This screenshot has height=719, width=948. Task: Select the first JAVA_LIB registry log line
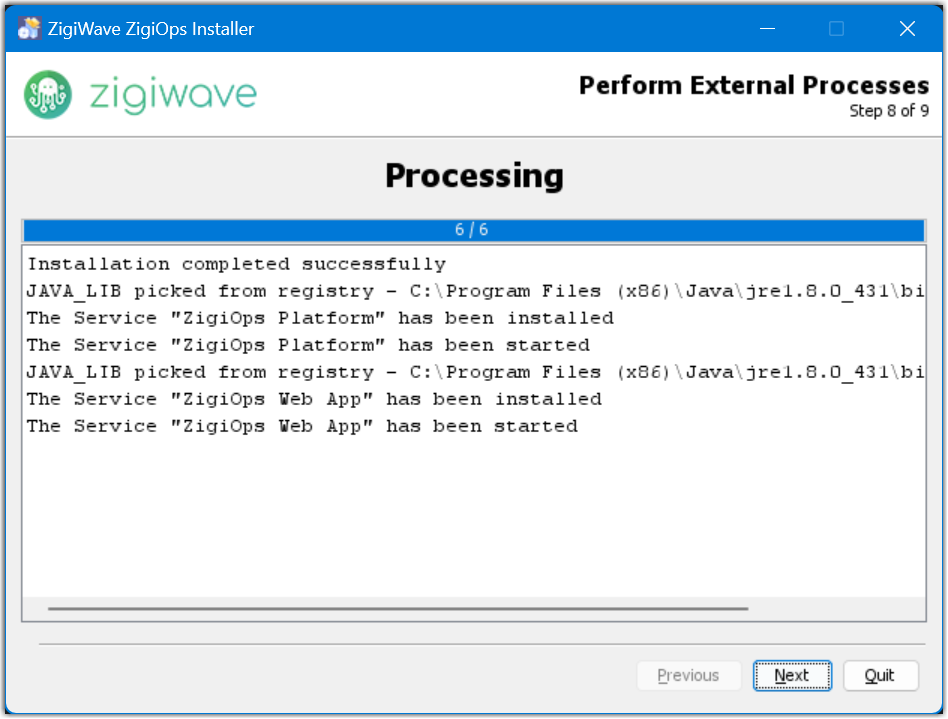(x=472, y=291)
